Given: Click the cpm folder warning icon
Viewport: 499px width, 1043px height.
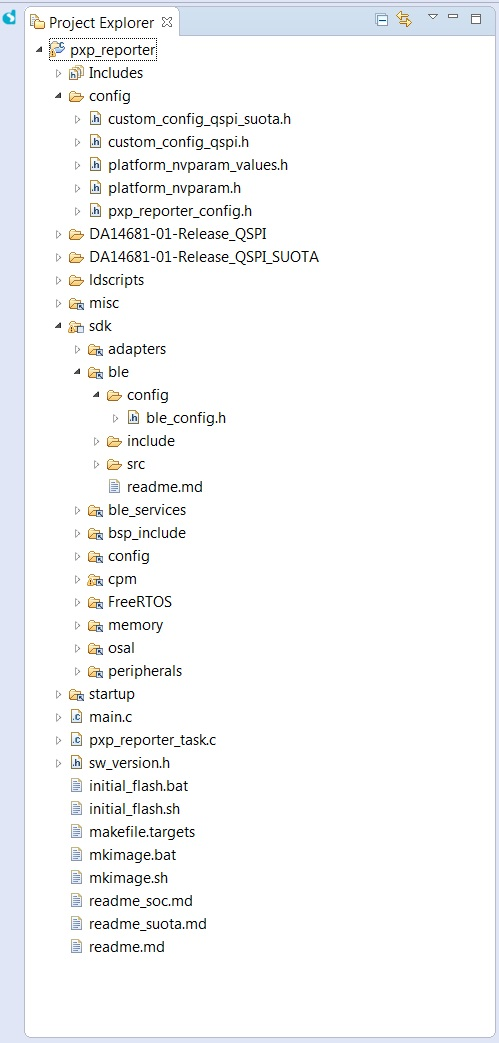Looking at the screenshot, I should (96, 579).
